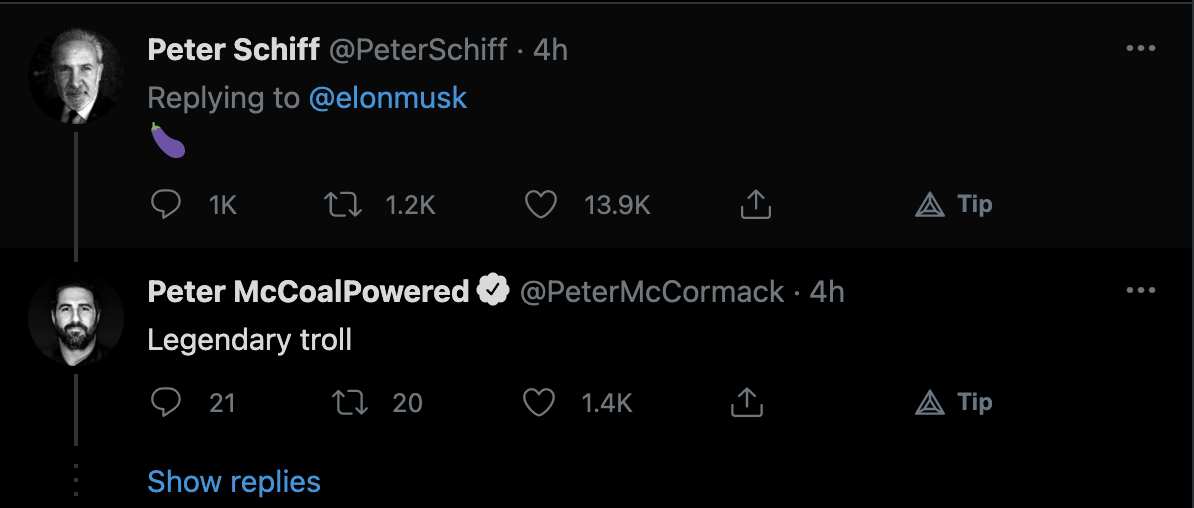Viewport: 1194px width, 508px height.
Task: Open Peter Schiff's profile picture
Action: coord(76,76)
